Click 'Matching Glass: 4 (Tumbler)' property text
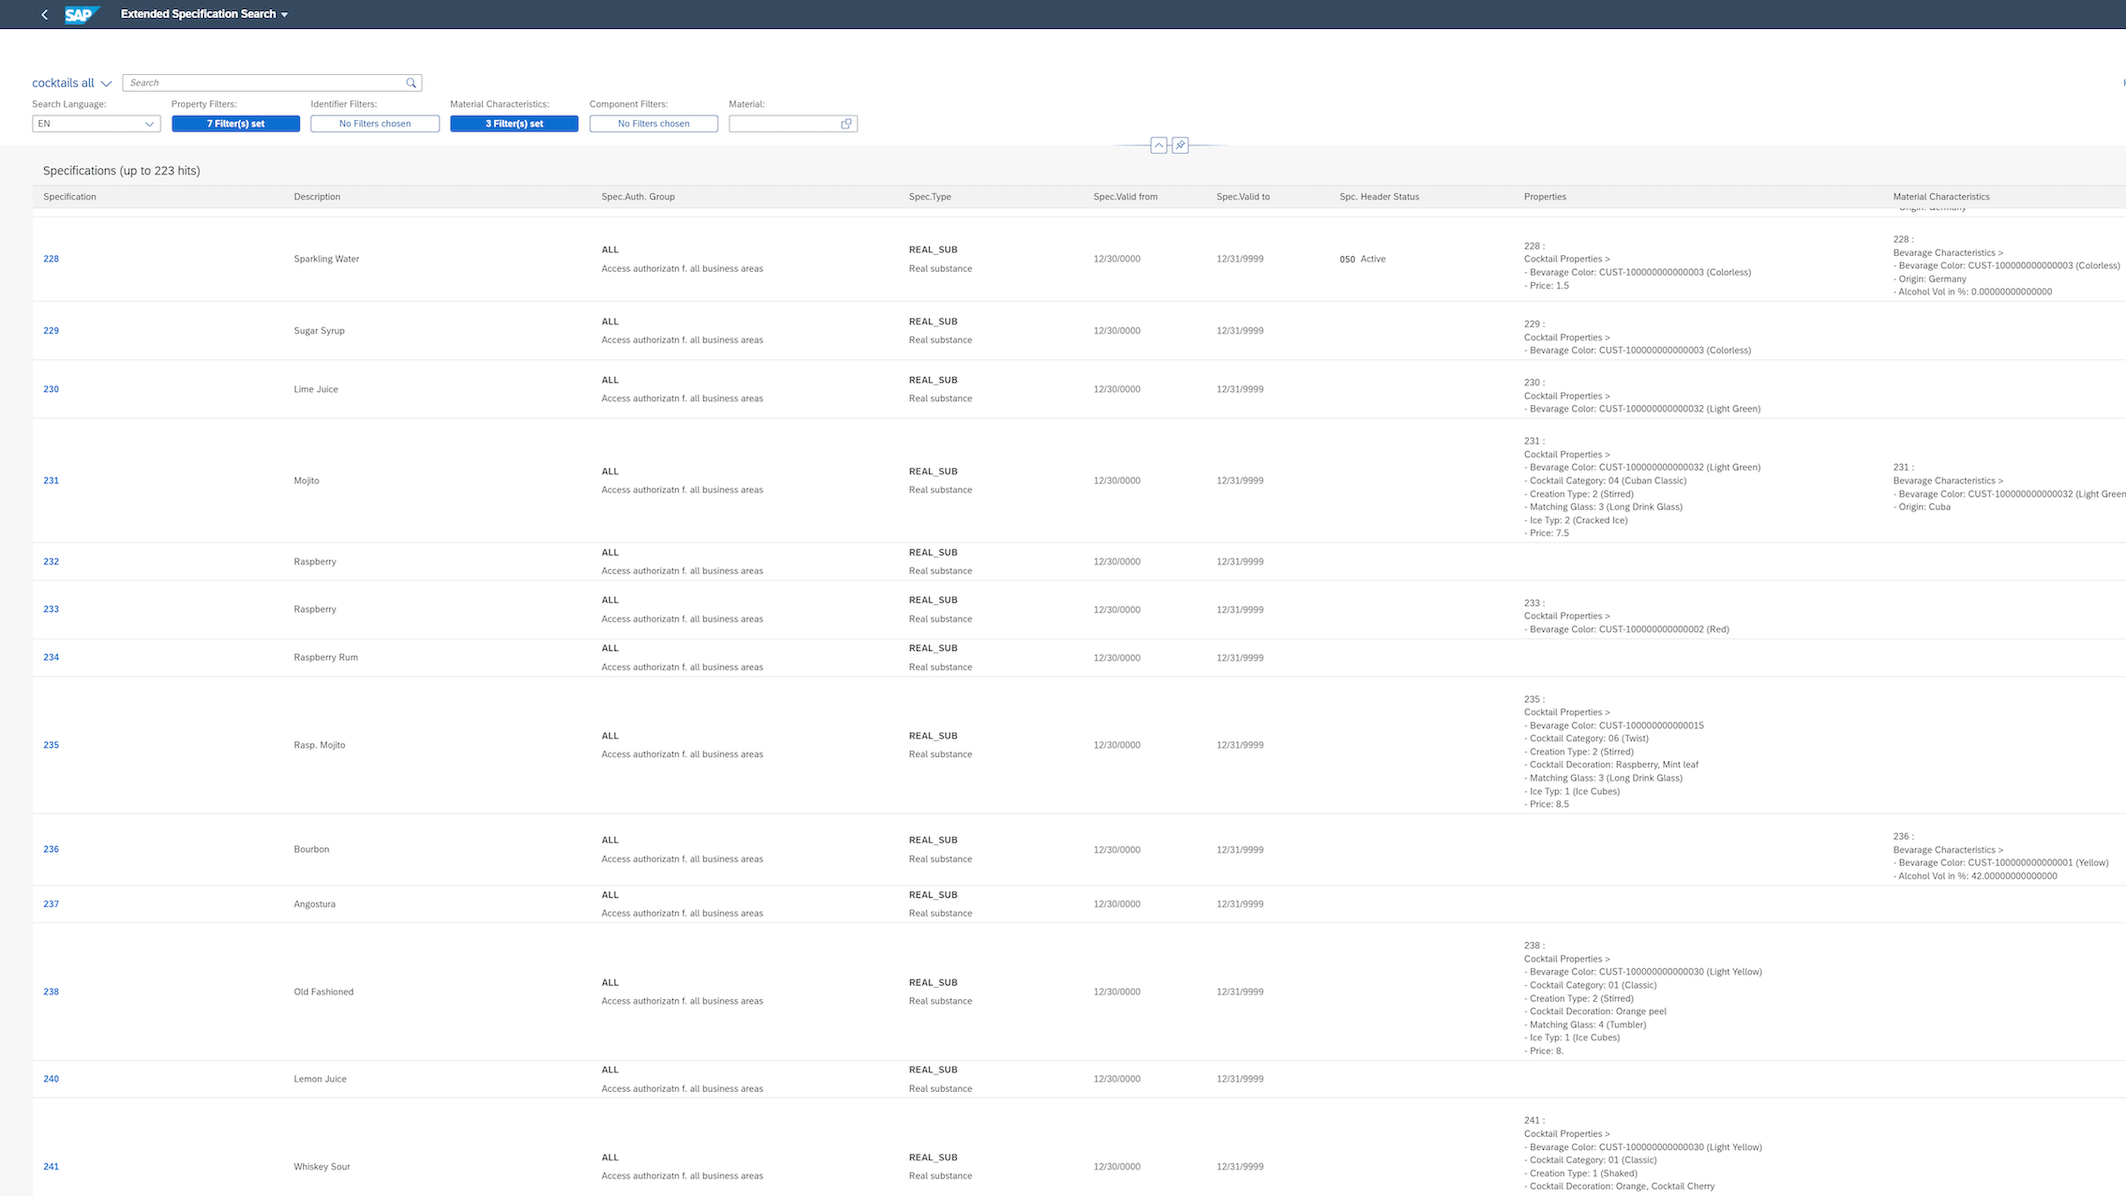Image resolution: width=2126 pixels, height=1196 pixels. click(1585, 1024)
